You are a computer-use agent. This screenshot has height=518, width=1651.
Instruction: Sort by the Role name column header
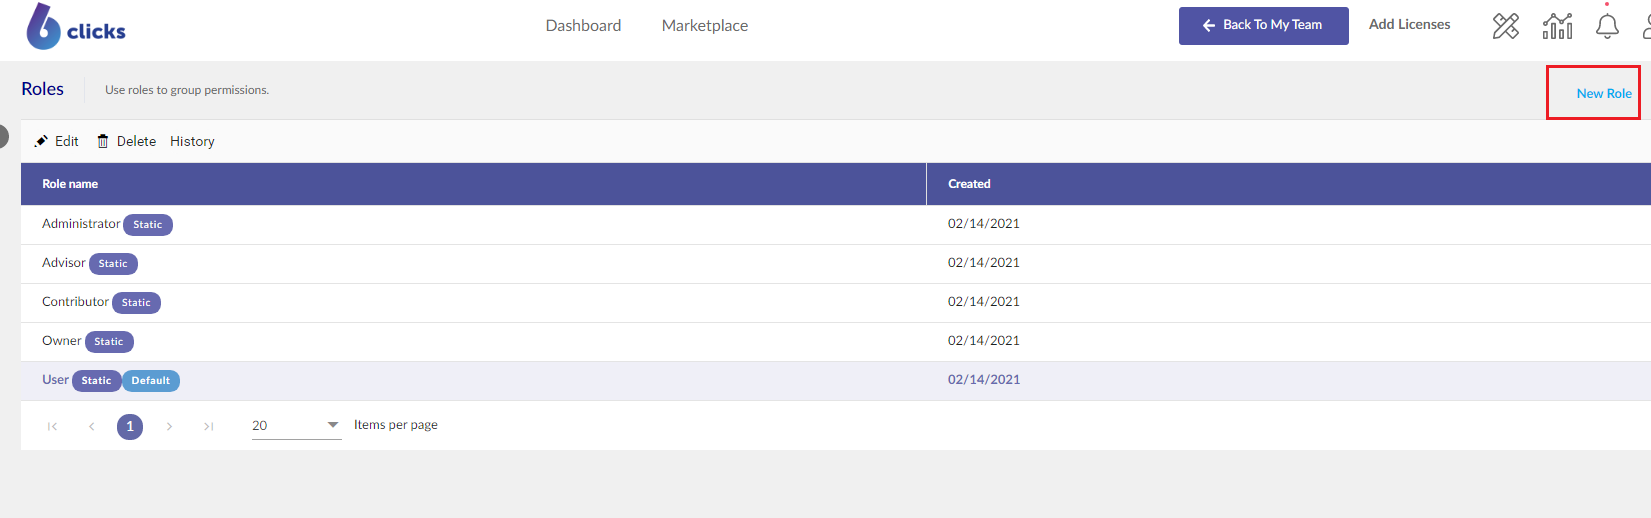tap(70, 184)
